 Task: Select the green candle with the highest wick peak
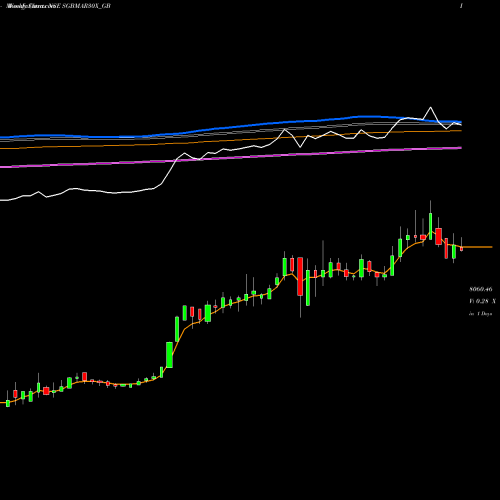click(430, 226)
